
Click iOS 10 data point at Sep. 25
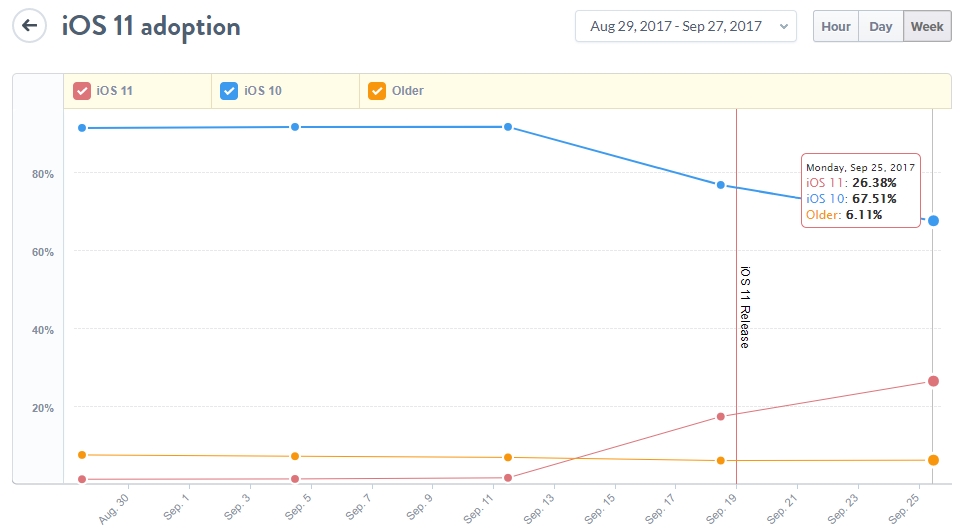[933, 220]
